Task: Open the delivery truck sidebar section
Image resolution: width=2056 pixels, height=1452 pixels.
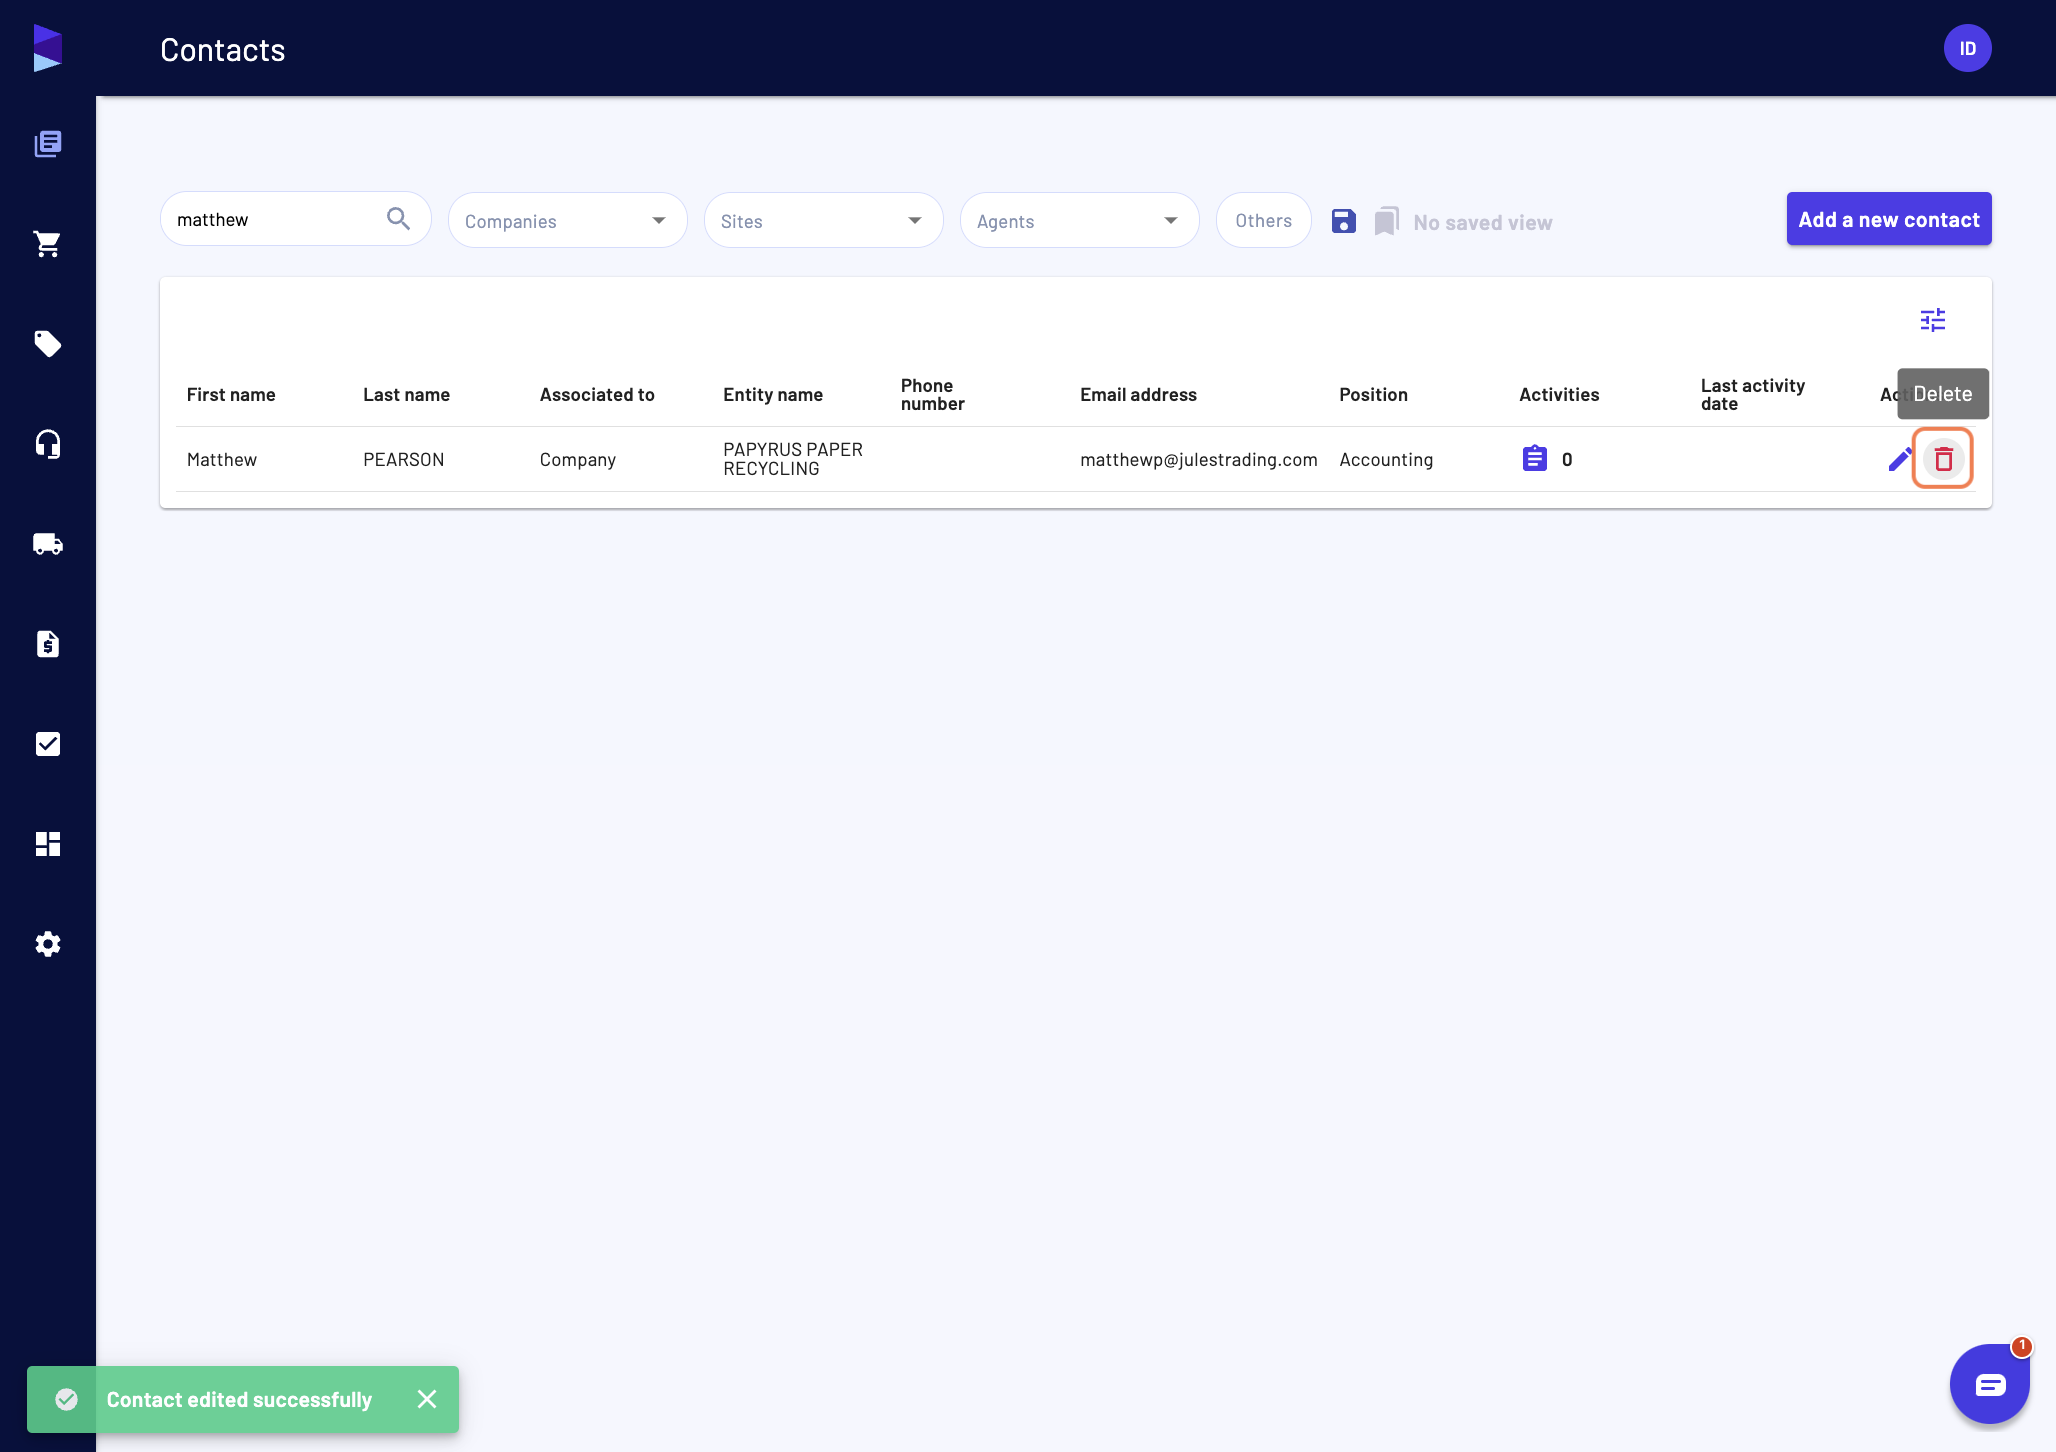Action: click(48, 544)
